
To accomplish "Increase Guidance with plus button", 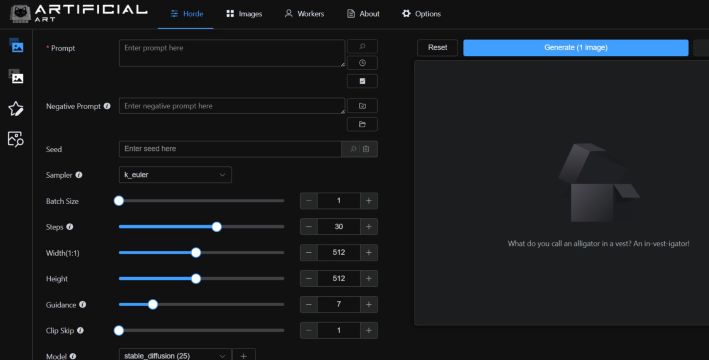I will tap(369, 304).
